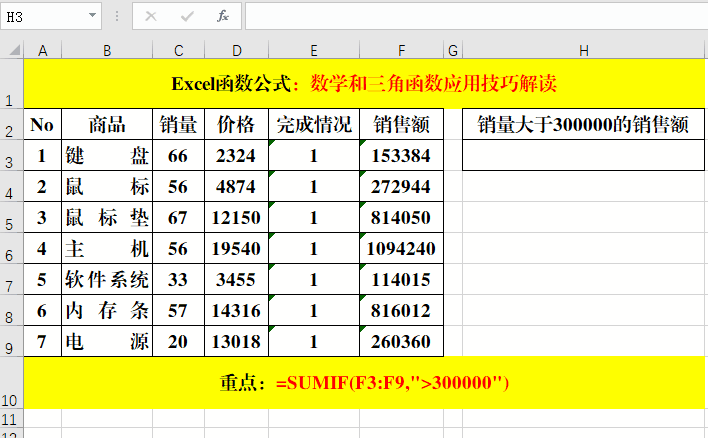Click the formula bar expand dots handle
The height and width of the screenshot is (438, 708).
[117, 17]
